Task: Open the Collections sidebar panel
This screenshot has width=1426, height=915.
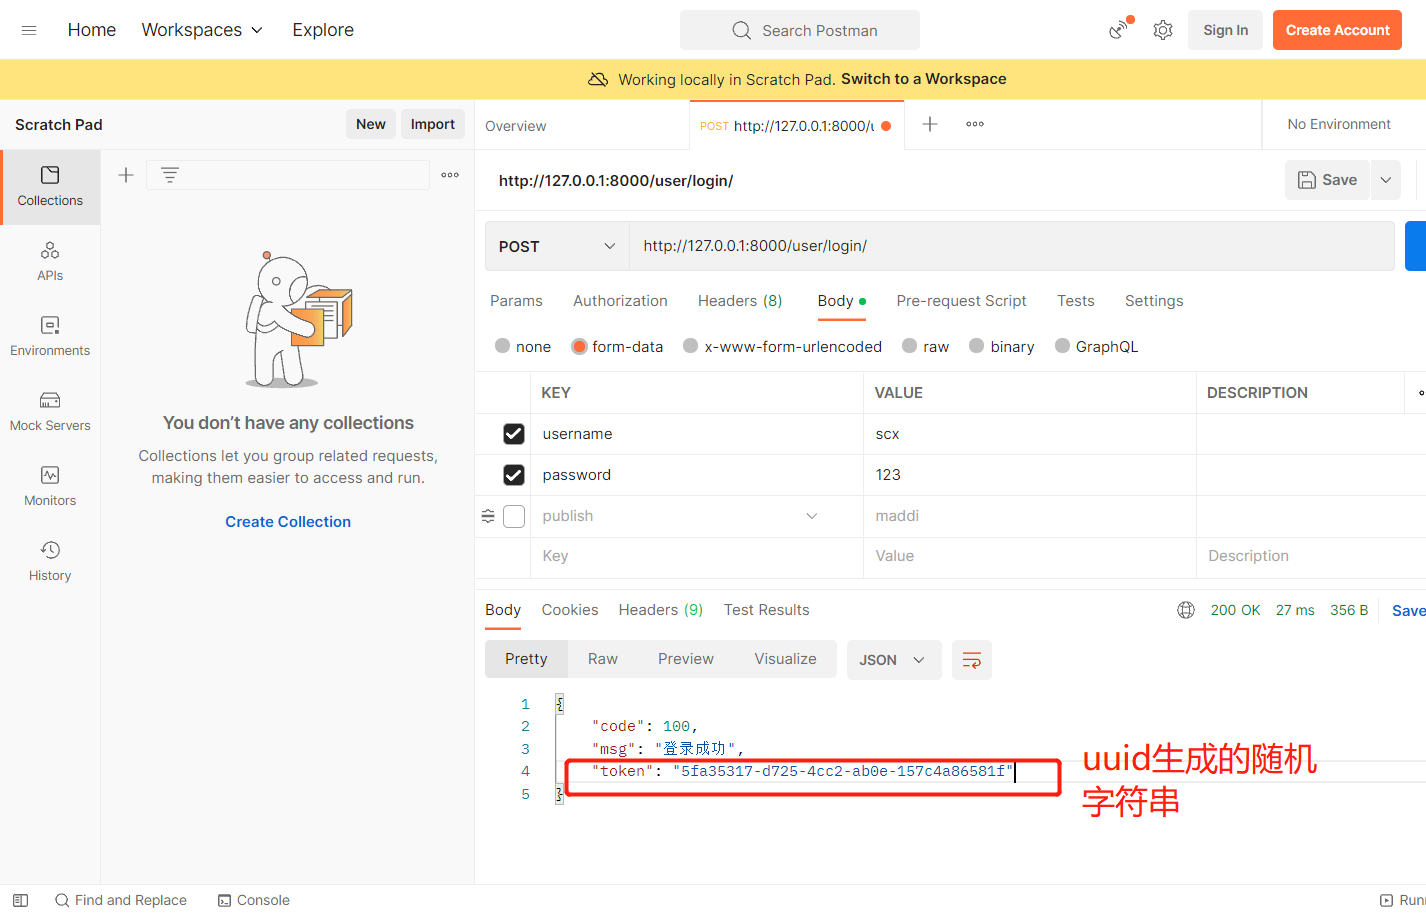Action: pos(50,187)
